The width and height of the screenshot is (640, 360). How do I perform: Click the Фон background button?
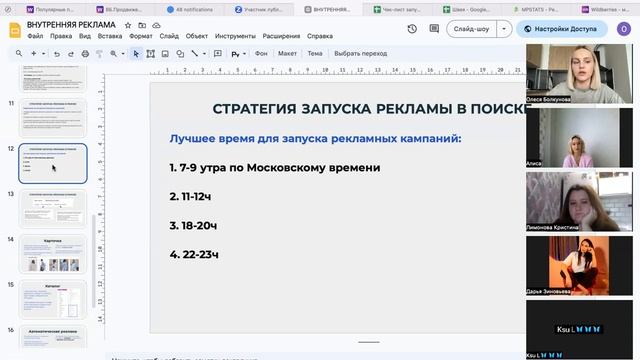point(261,53)
